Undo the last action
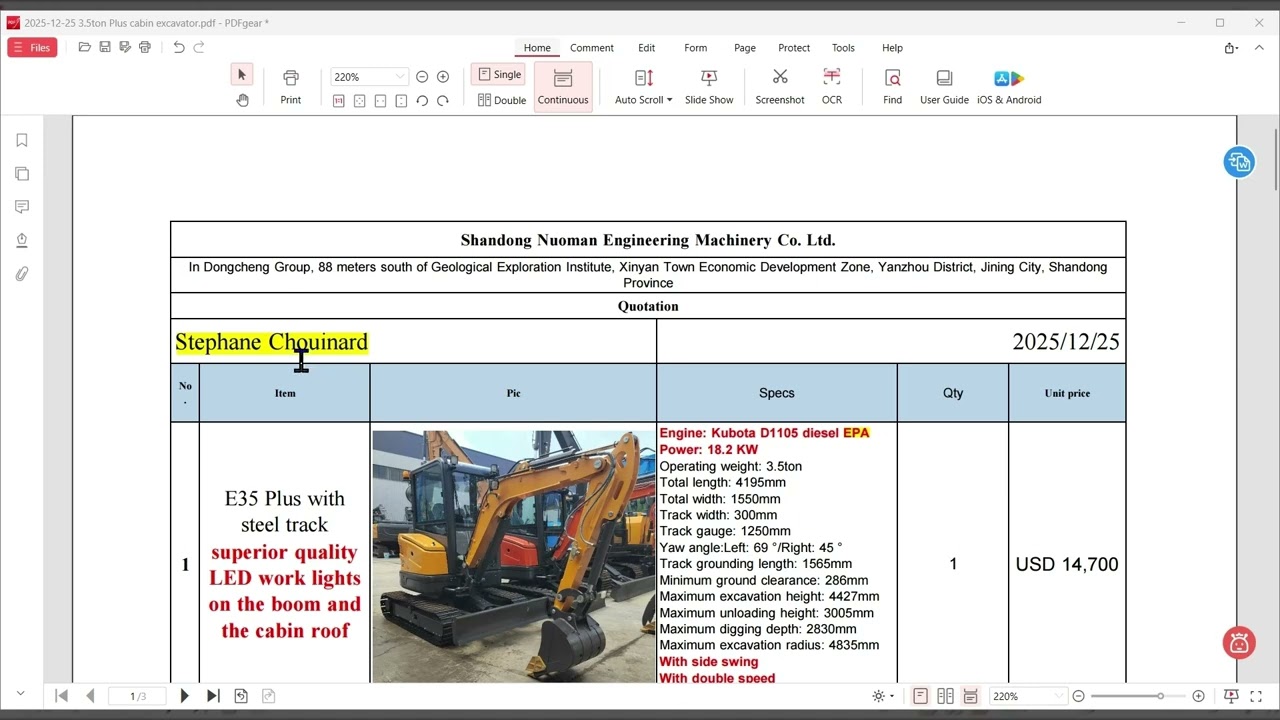1280x720 pixels. pyautogui.click(x=179, y=47)
